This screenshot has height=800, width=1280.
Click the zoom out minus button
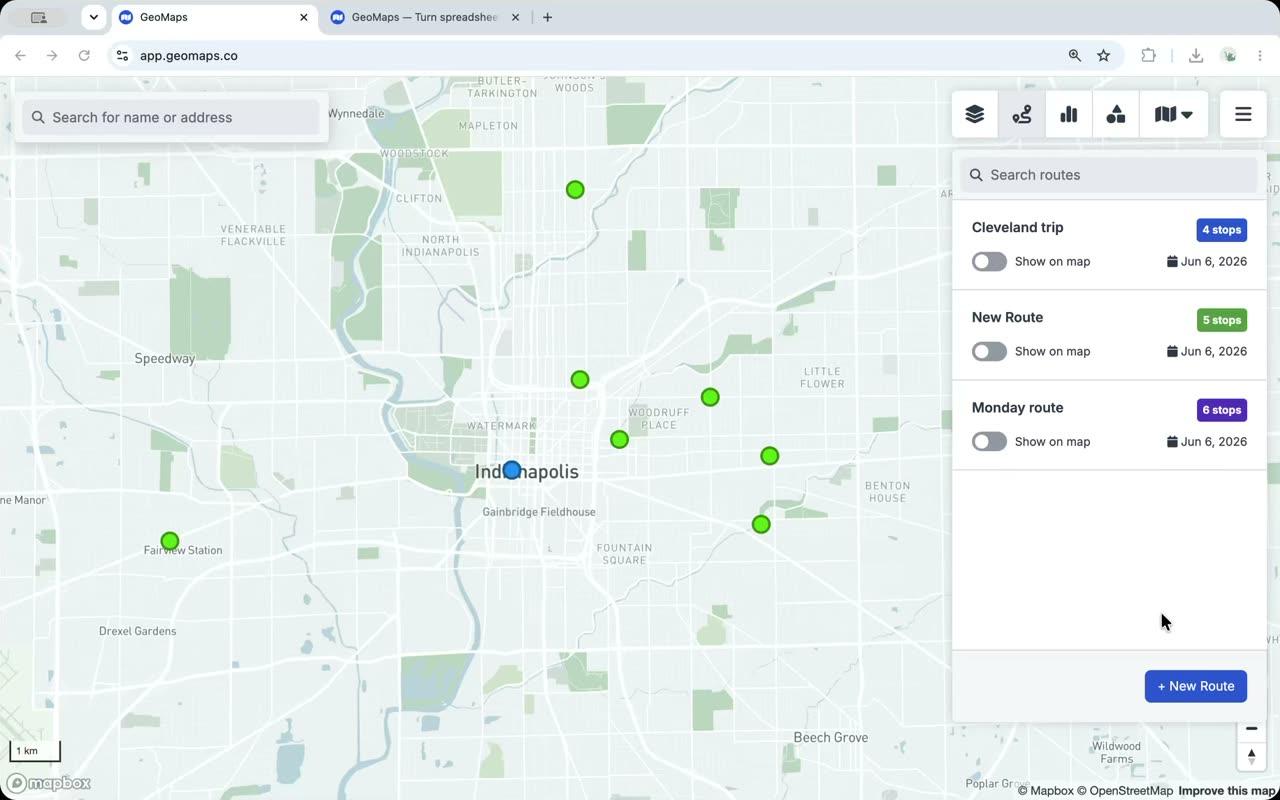click(x=1251, y=729)
